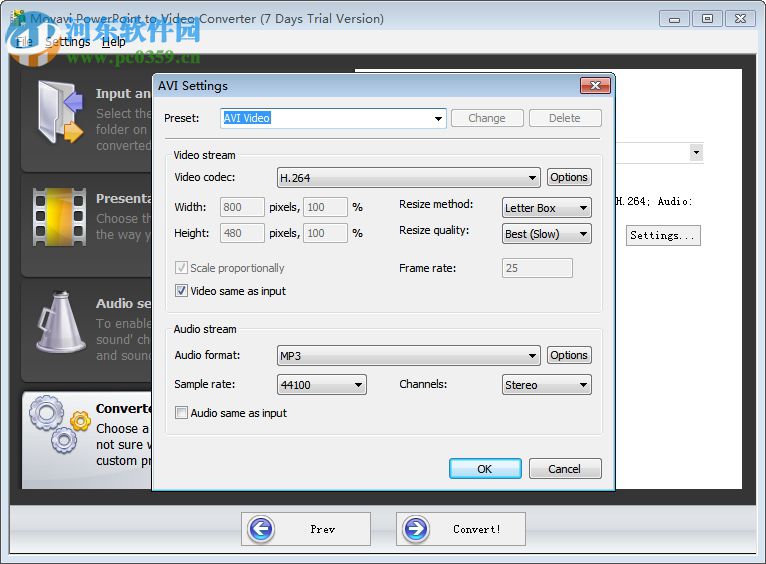Click the Delete preset button
The image size is (766, 564).
pyautogui.click(x=565, y=118)
